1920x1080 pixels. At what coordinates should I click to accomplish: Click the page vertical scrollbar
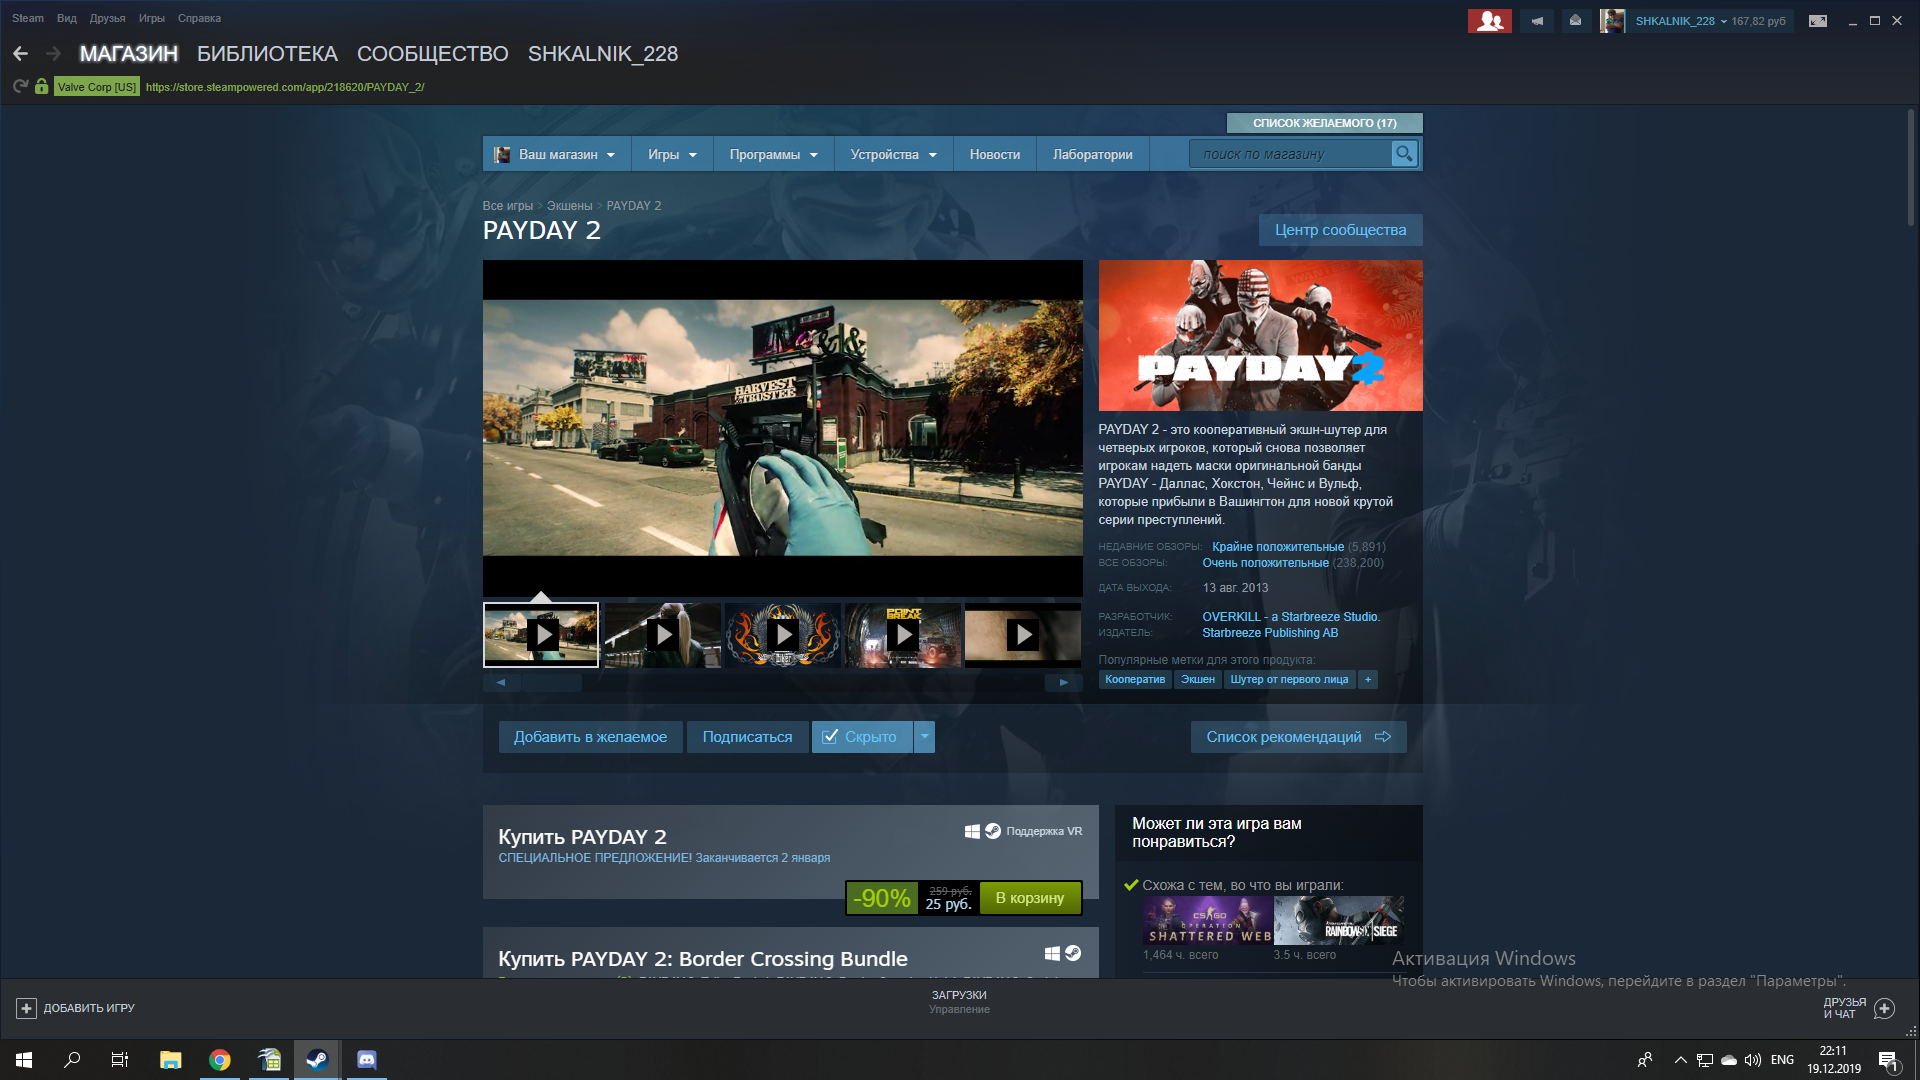pyautogui.click(x=1910, y=170)
